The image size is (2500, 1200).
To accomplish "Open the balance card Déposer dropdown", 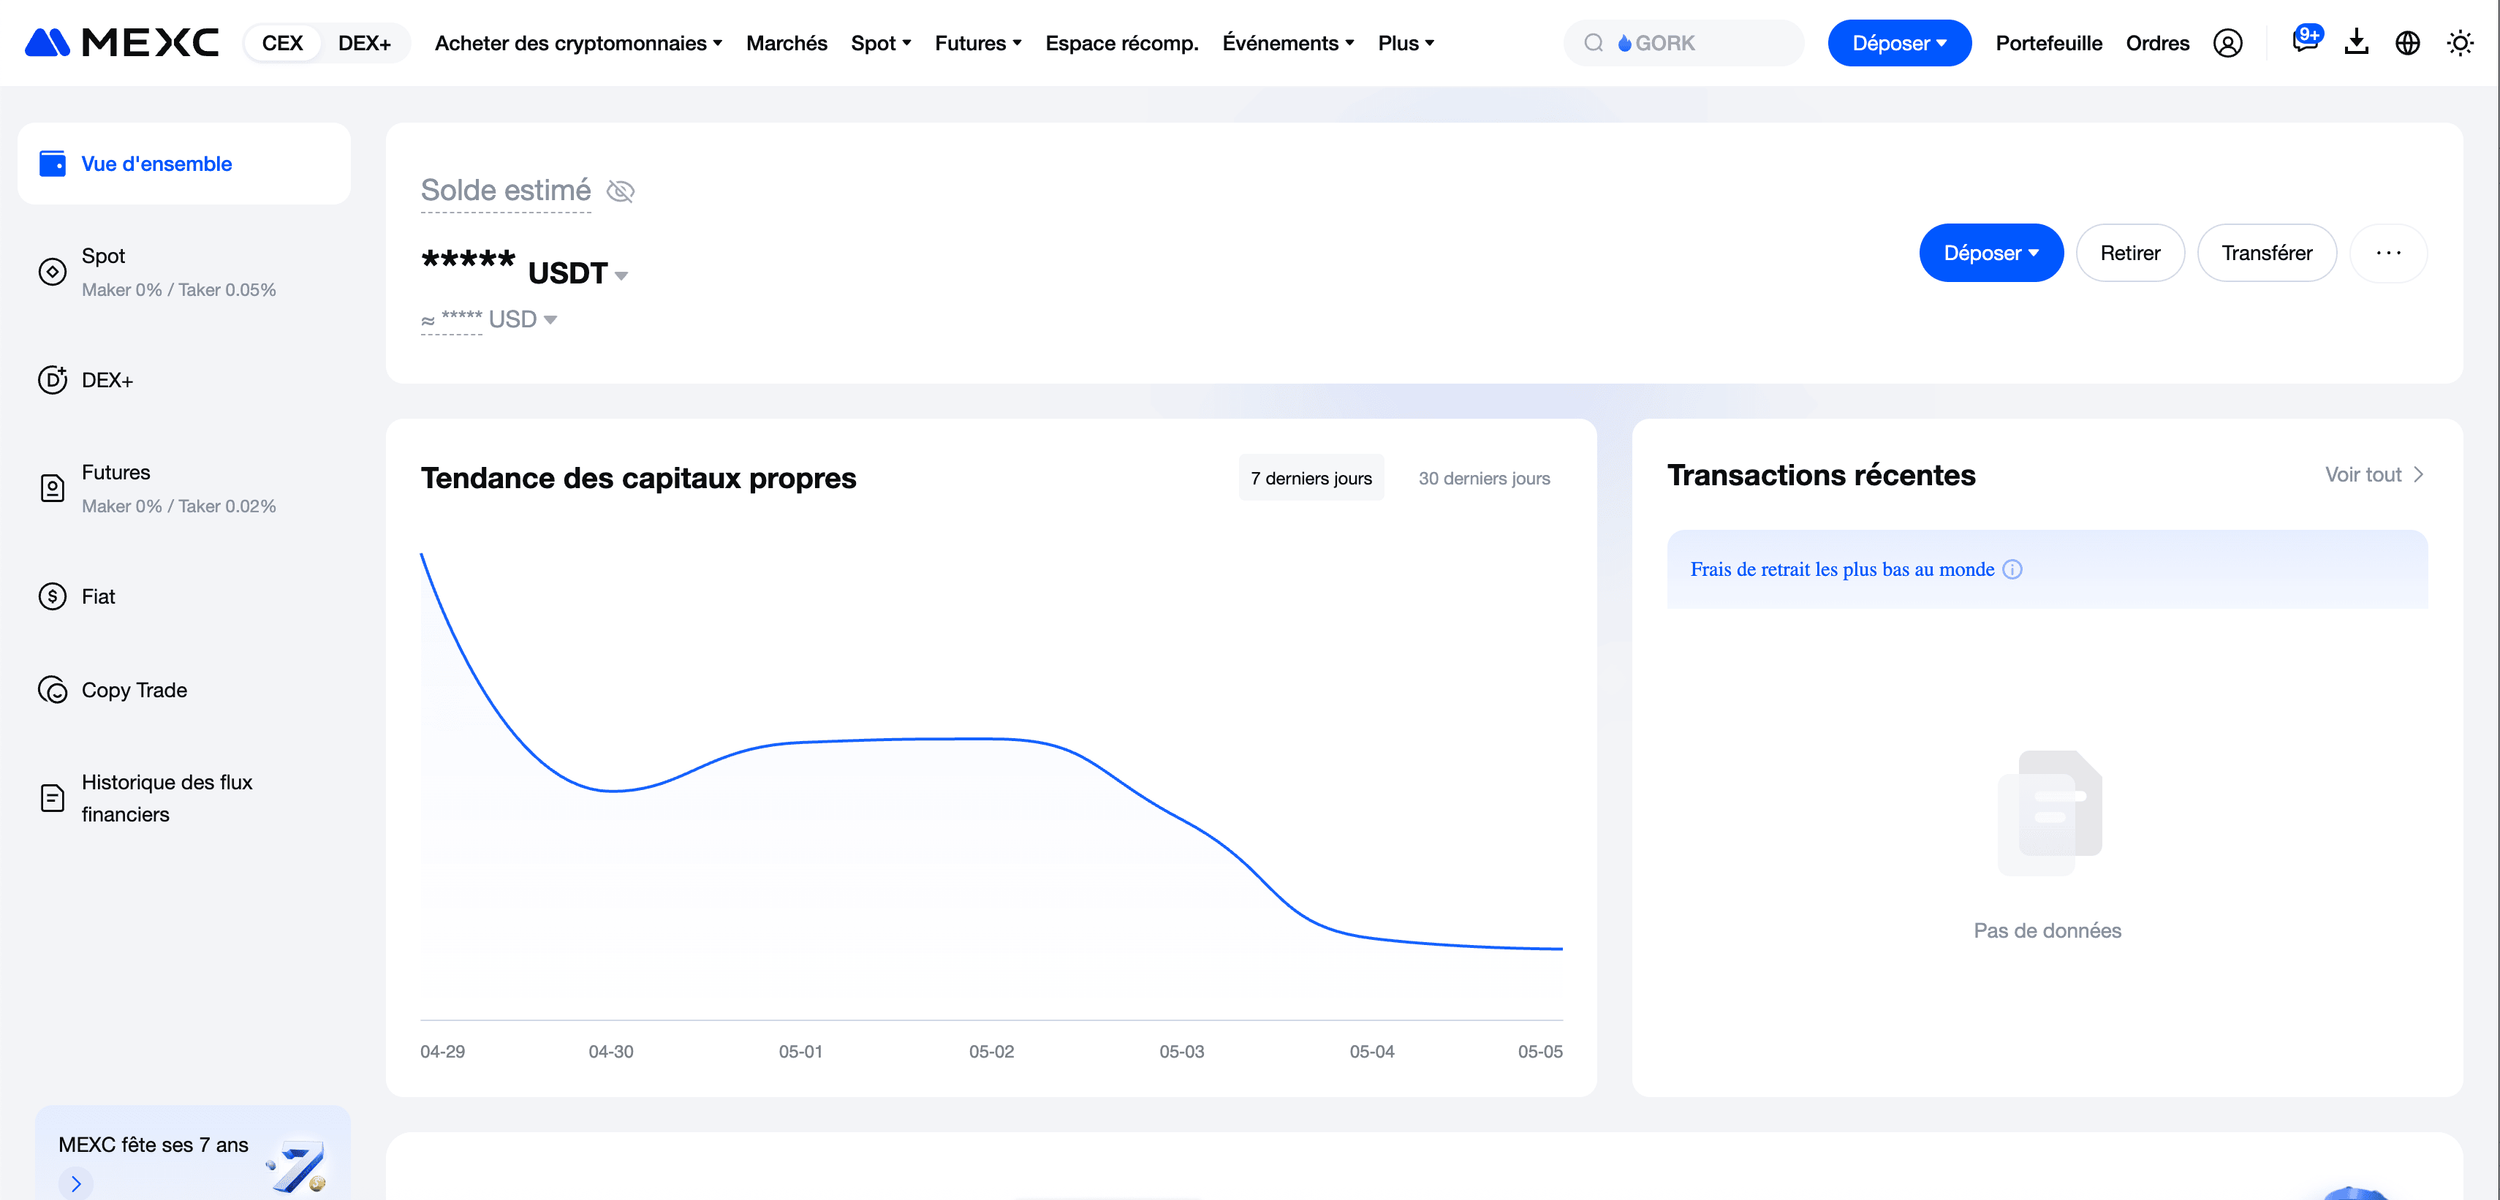I will pyautogui.click(x=1991, y=253).
